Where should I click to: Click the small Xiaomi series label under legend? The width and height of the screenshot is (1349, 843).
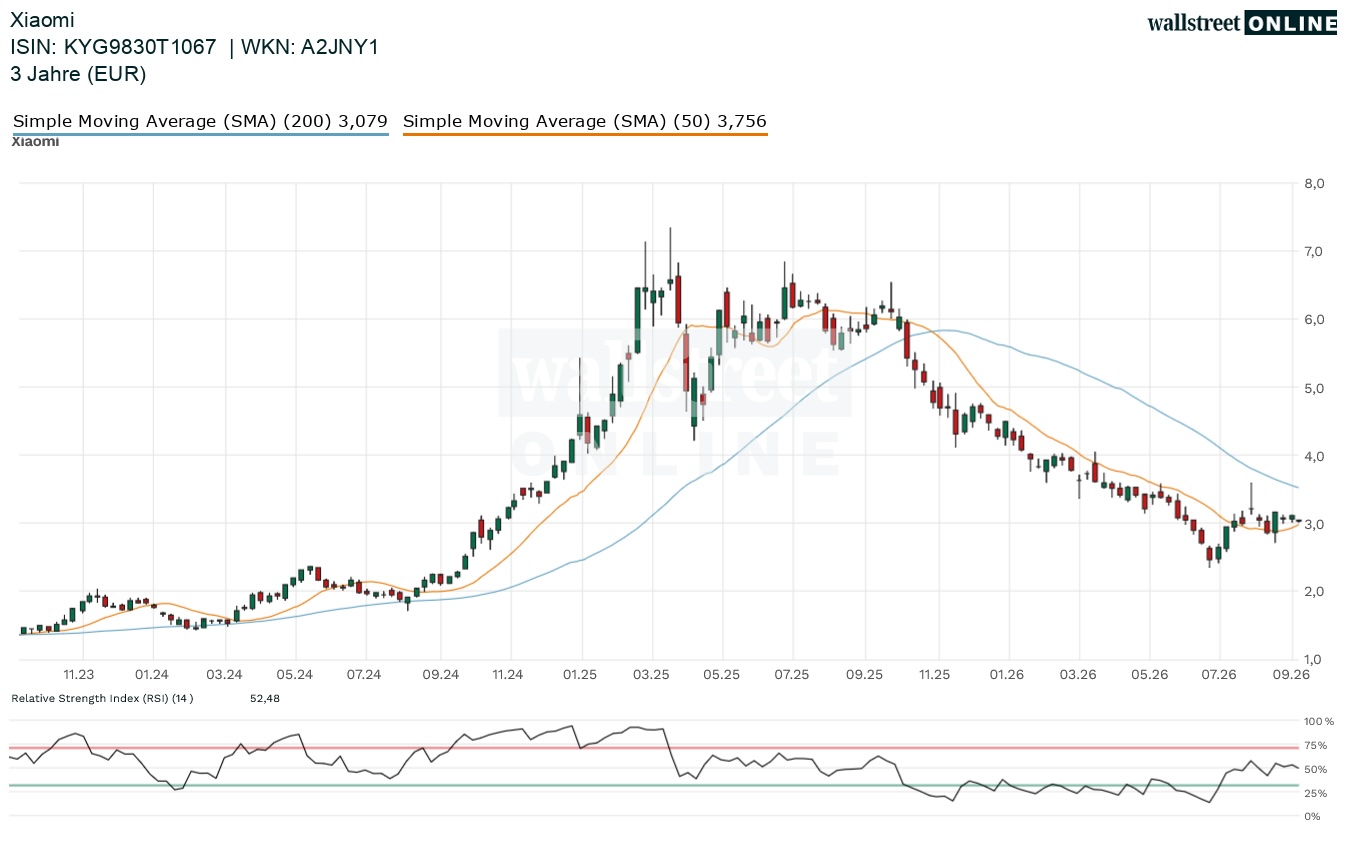pos(35,142)
